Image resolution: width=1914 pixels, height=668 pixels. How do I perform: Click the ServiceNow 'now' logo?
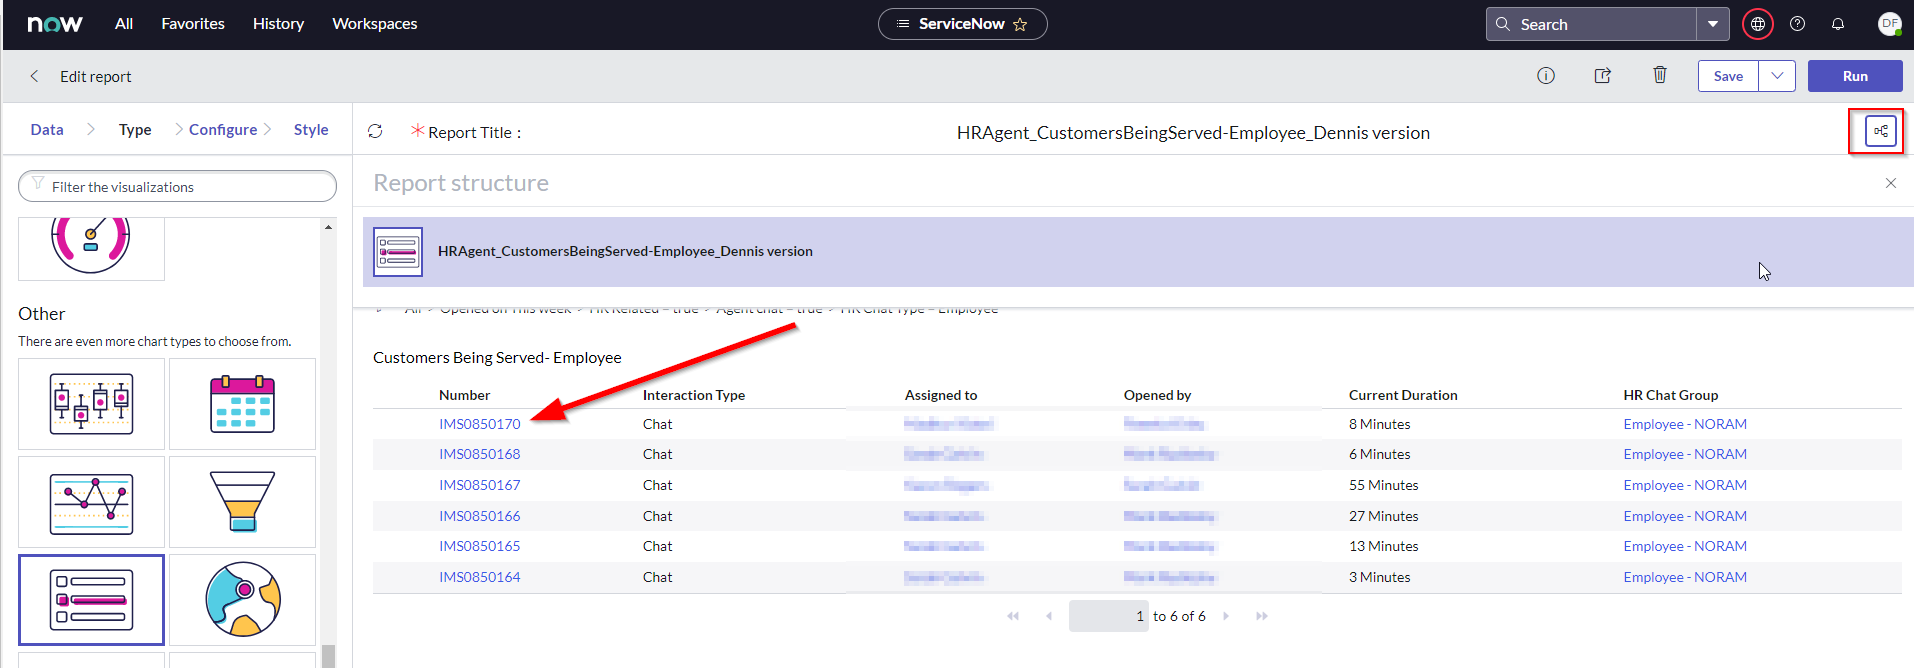click(55, 24)
